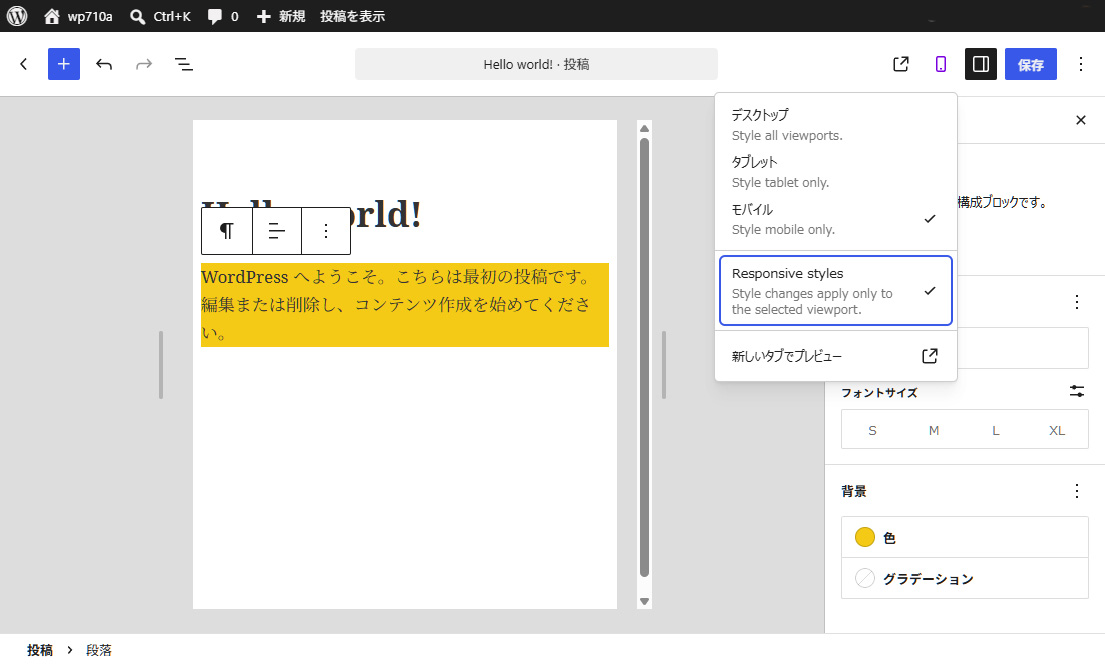
Task: Select font size XL
Action: pos(1056,430)
